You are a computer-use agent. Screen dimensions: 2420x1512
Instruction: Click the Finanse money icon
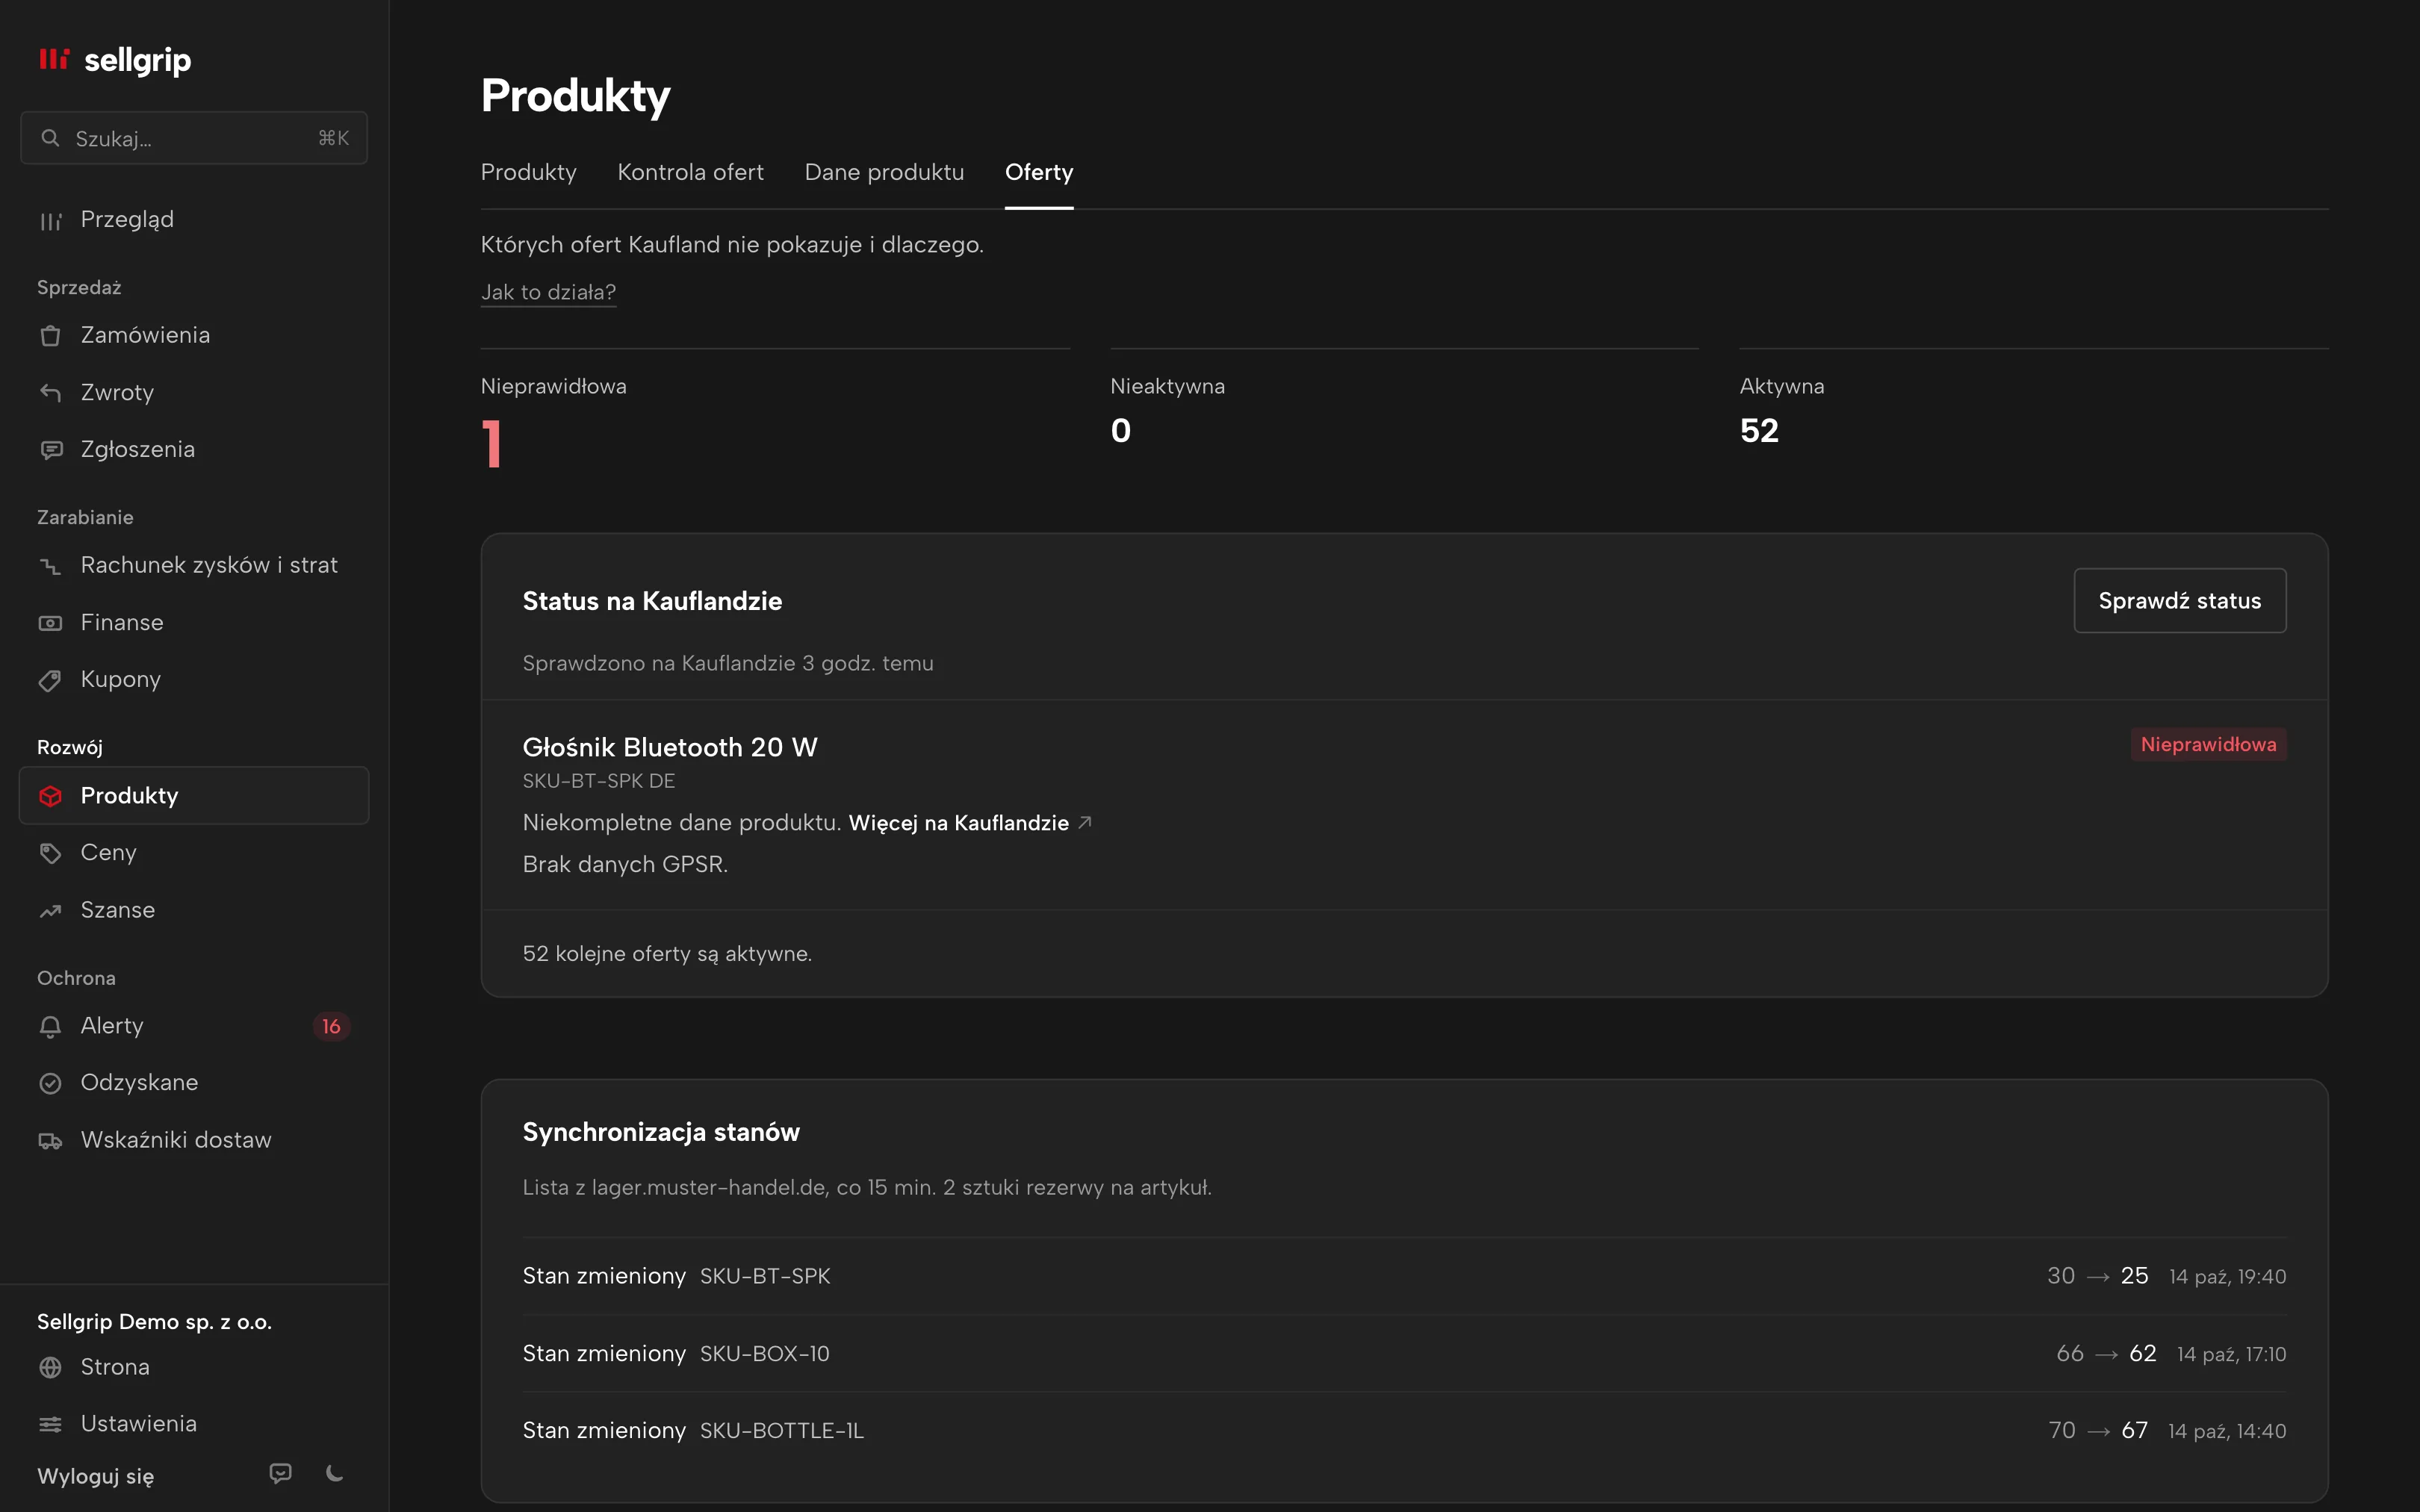click(x=50, y=623)
